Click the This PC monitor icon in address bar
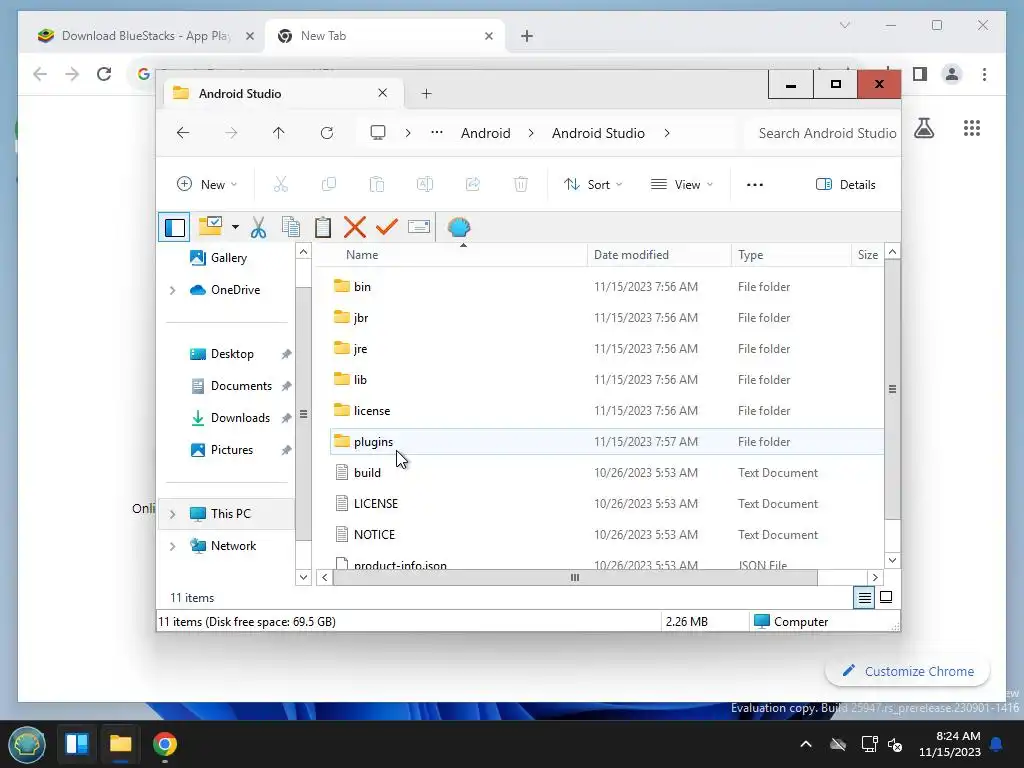This screenshot has height=768, width=1024. pos(378,133)
